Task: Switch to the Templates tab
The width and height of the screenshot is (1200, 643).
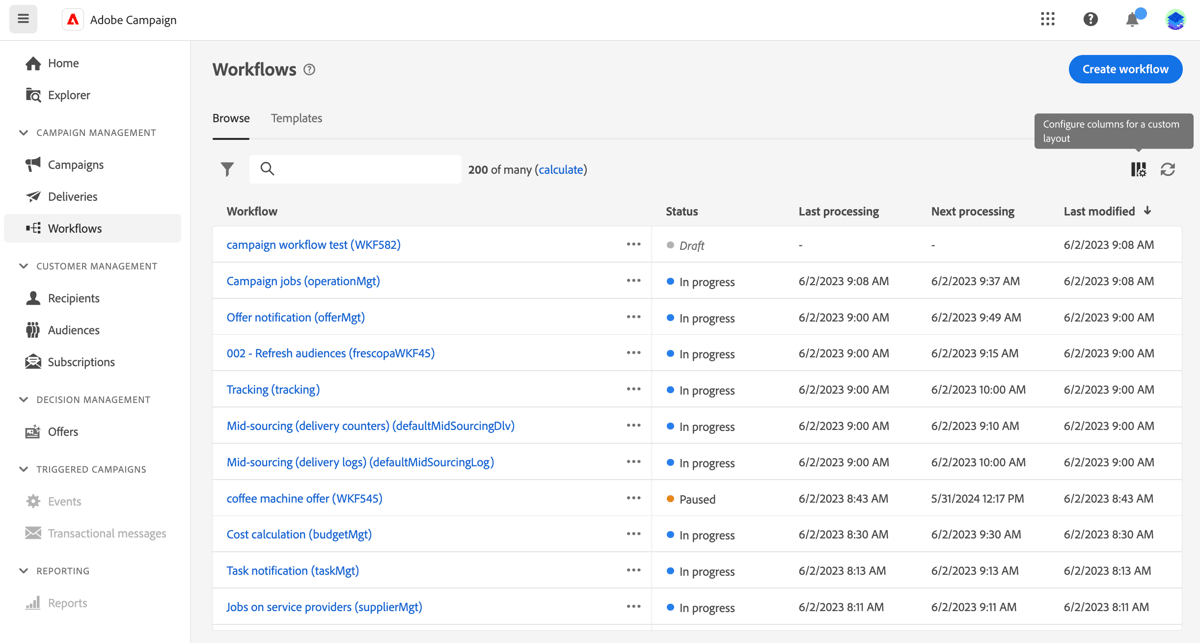Action: click(296, 117)
